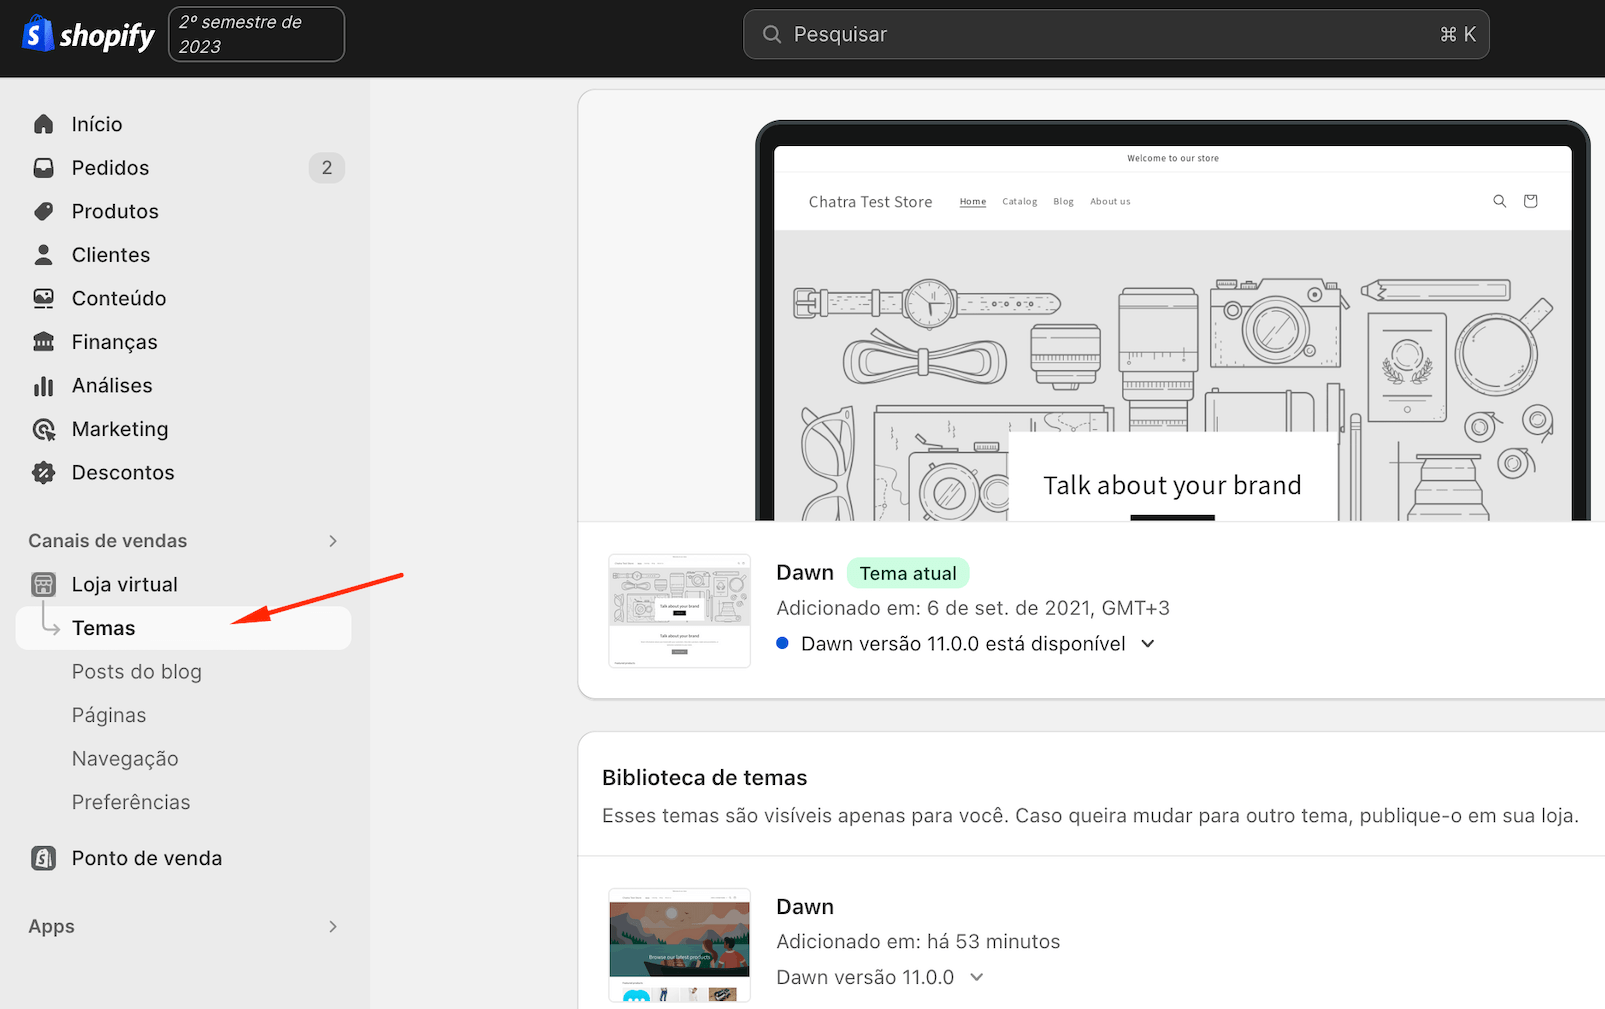Click Blog link in store preview
1605x1009 pixels.
[1063, 202]
